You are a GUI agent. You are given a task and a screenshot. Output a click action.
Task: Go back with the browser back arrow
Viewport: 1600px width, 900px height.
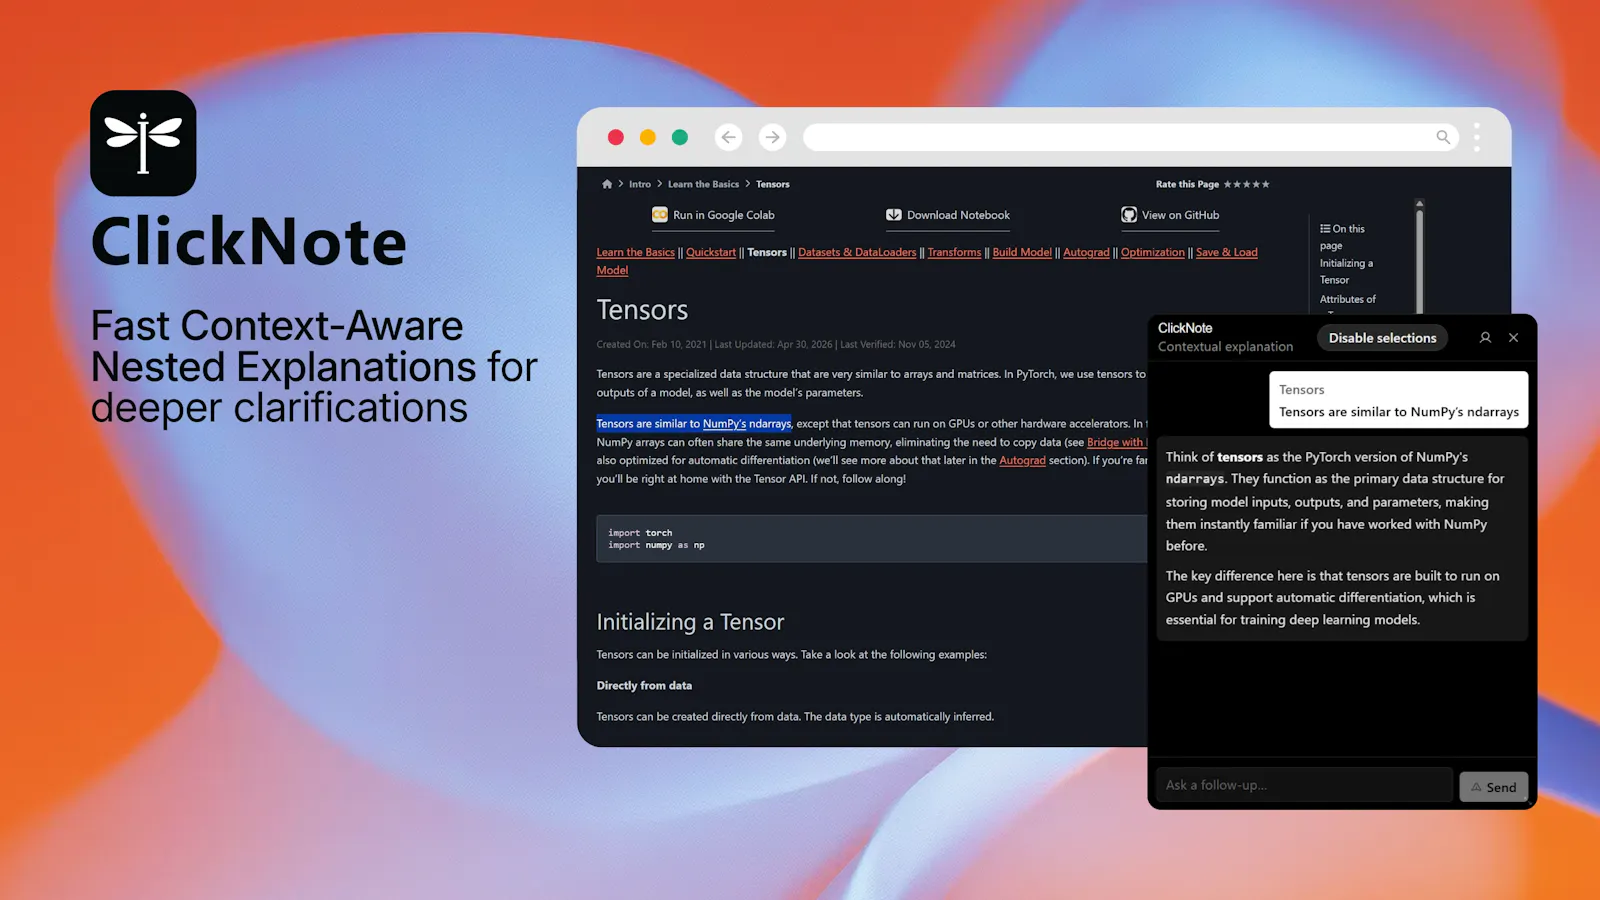(x=729, y=137)
